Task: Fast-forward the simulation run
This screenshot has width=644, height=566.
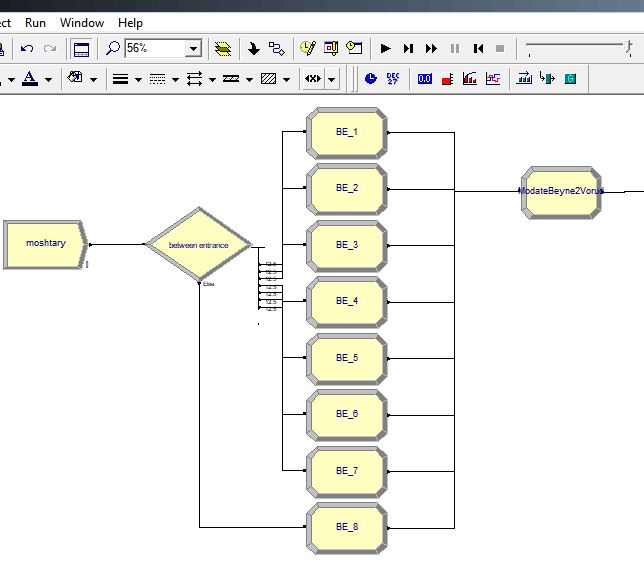Action: [x=431, y=48]
